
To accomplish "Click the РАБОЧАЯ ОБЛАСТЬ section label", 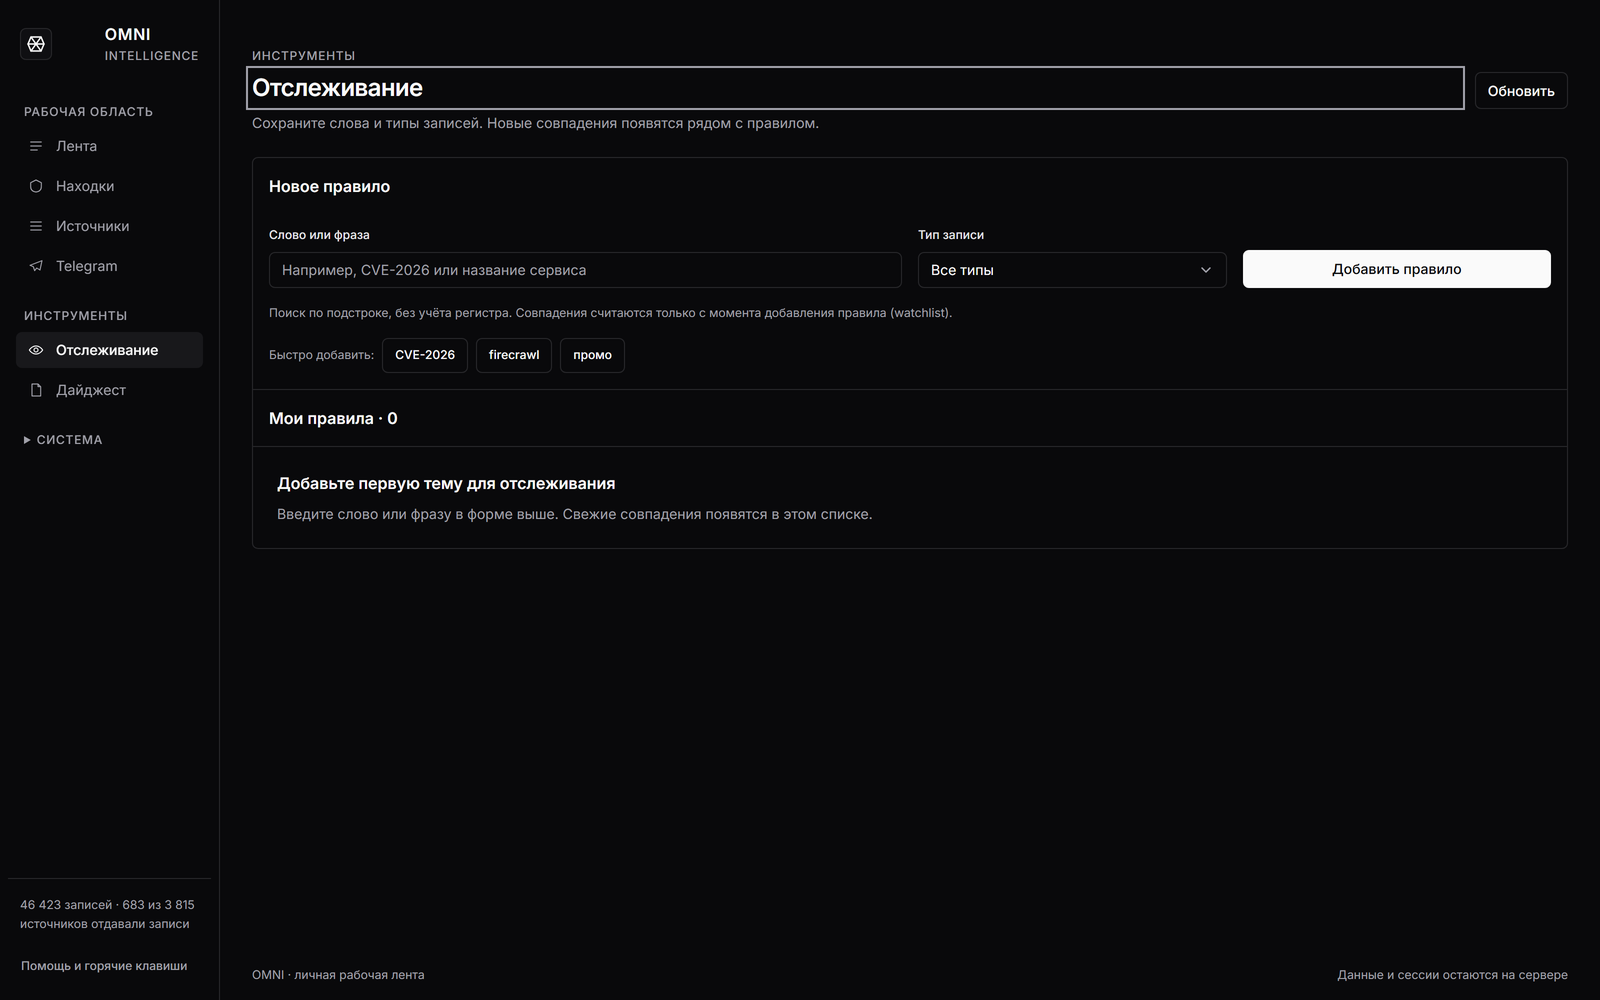I will (x=88, y=112).
